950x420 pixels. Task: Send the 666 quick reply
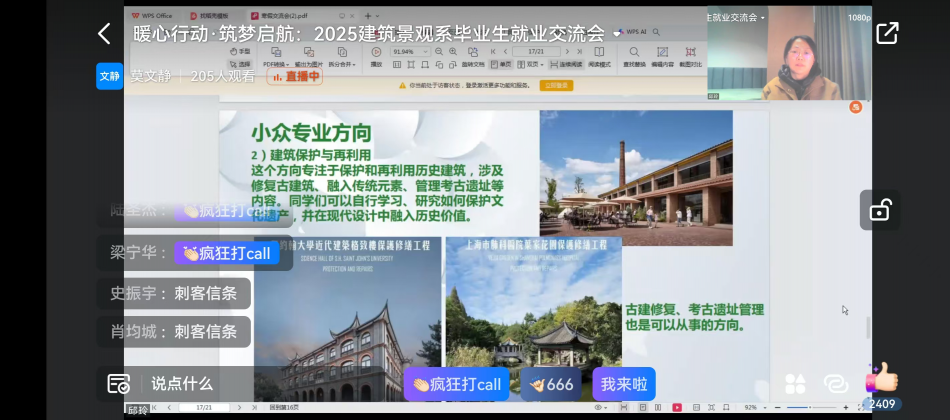551,384
